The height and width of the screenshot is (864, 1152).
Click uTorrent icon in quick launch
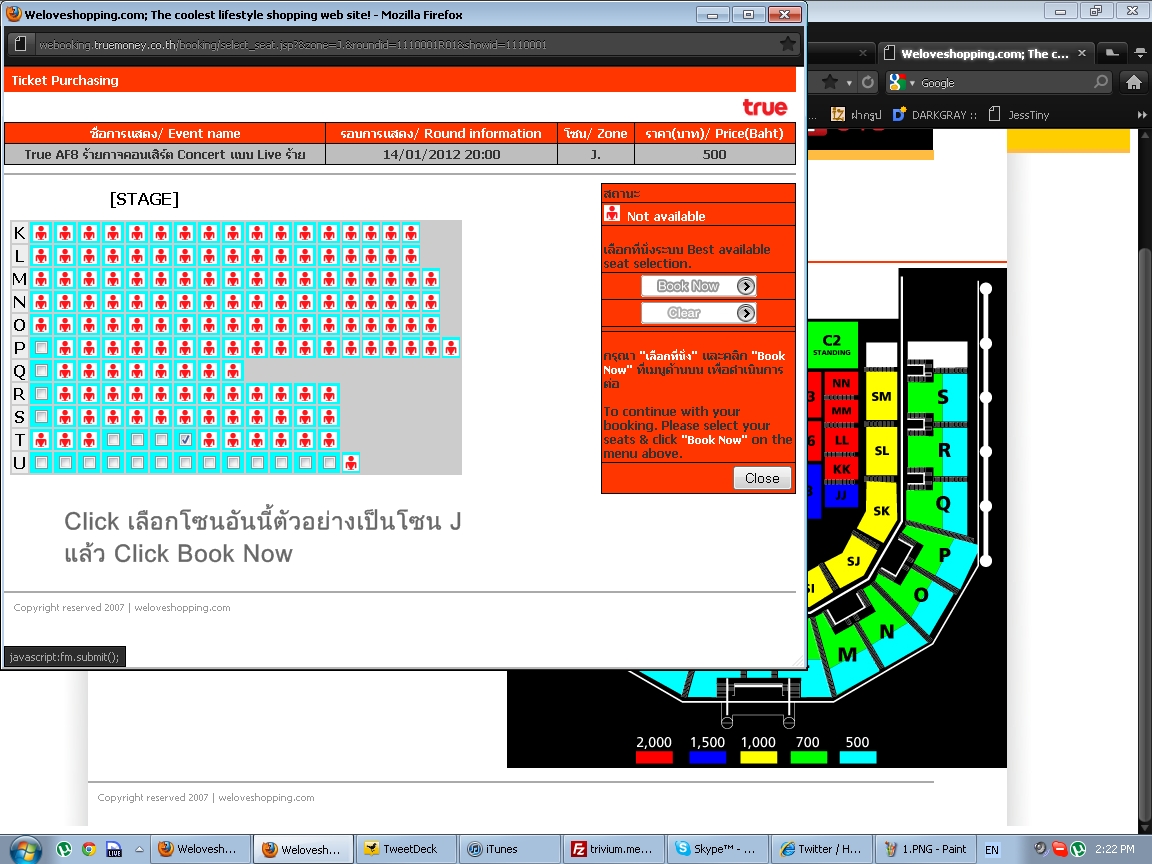[x=64, y=849]
